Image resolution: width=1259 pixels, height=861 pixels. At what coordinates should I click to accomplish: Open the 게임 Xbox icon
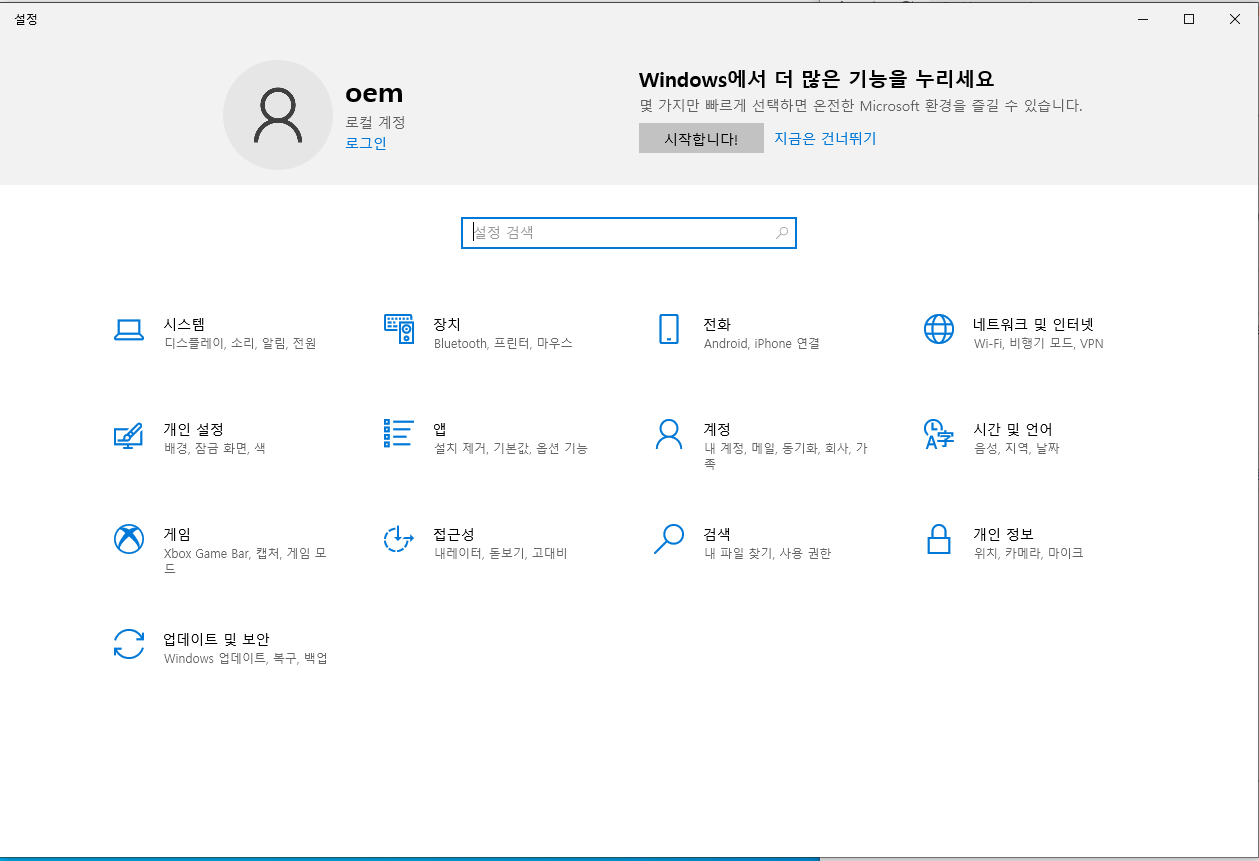[129, 539]
